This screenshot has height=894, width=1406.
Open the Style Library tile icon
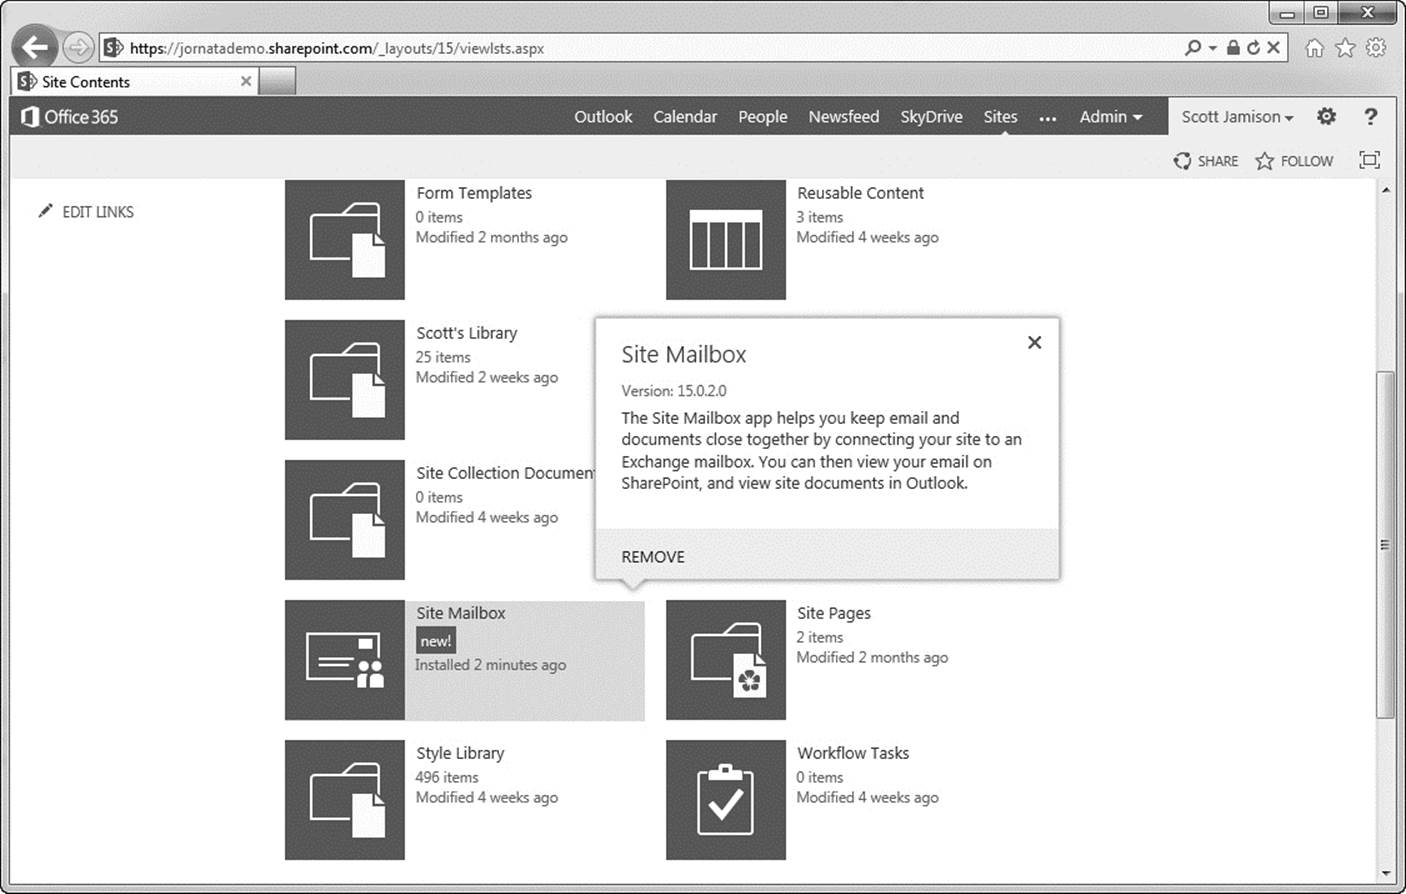click(x=345, y=800)
